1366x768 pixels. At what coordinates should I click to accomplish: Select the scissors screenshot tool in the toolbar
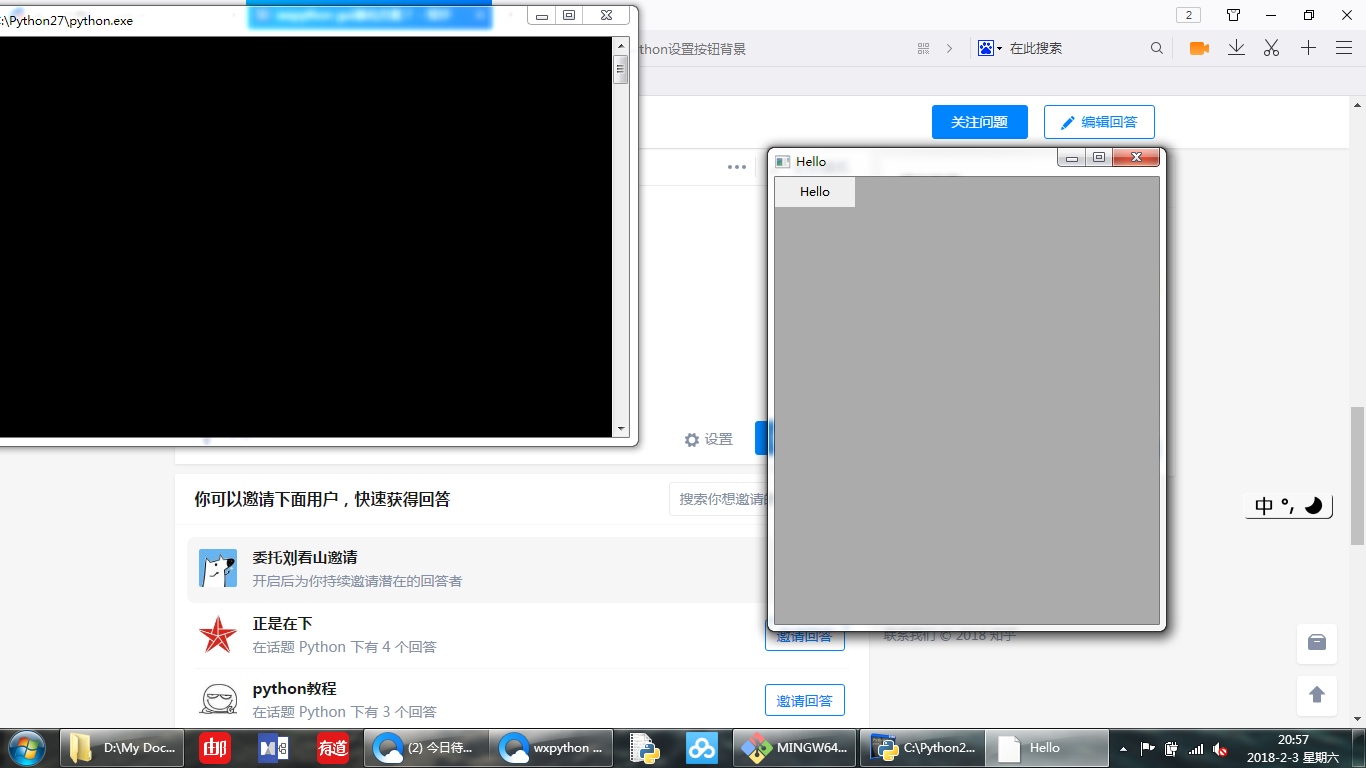[1271, 47]
